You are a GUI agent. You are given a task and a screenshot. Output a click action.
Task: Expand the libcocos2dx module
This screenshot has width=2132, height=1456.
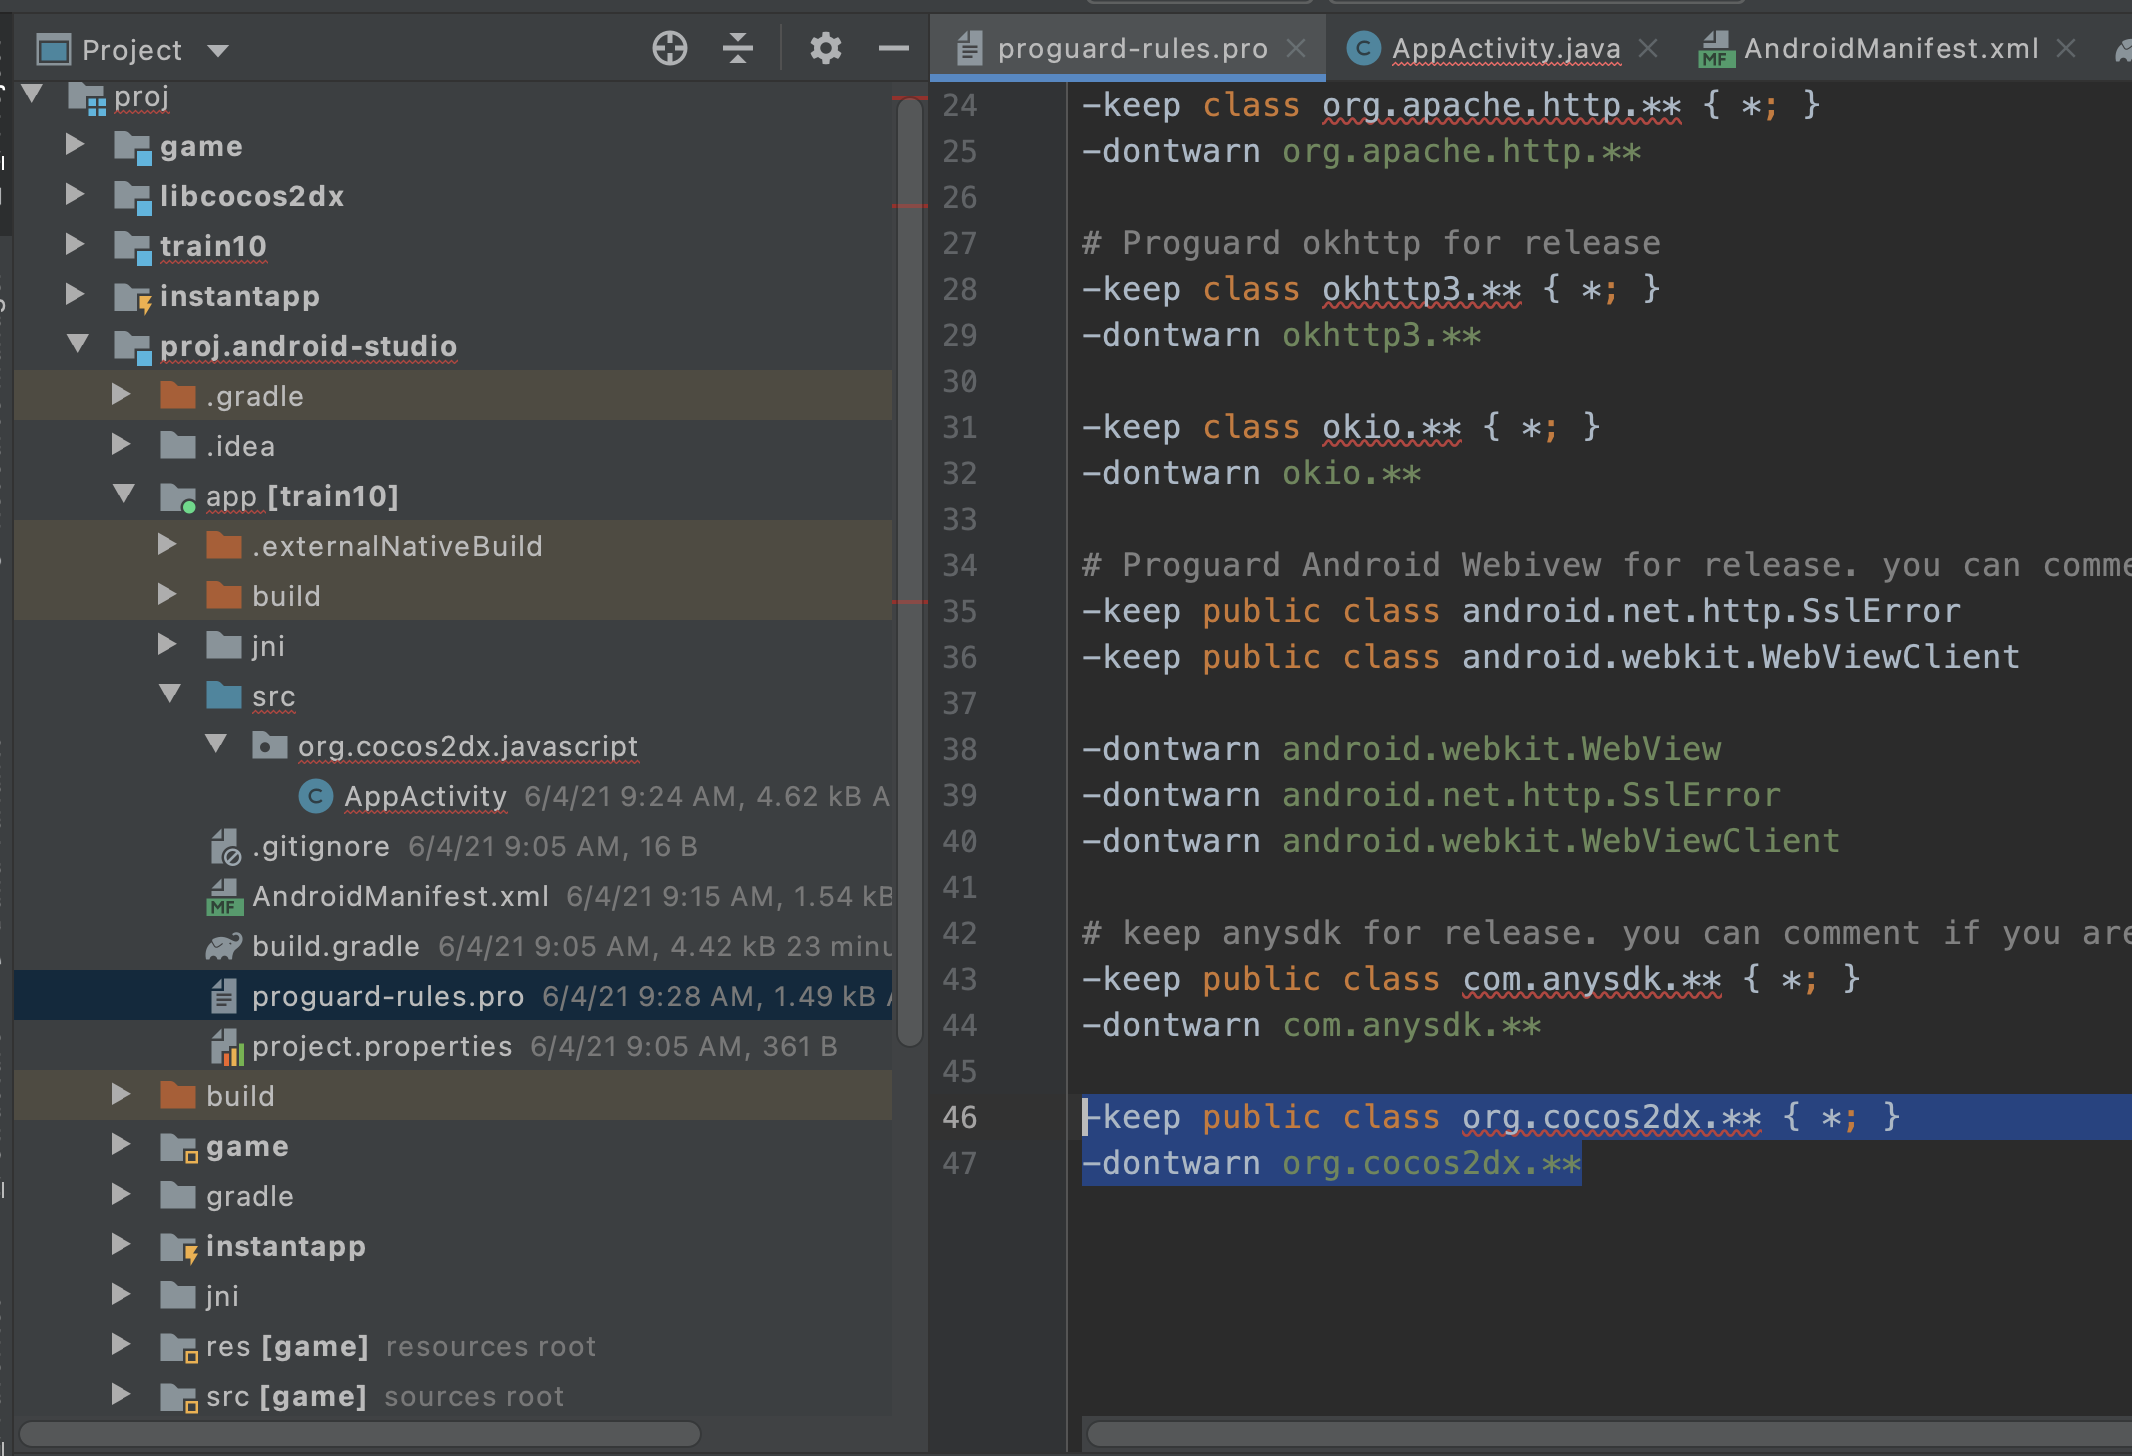[75, 194]
